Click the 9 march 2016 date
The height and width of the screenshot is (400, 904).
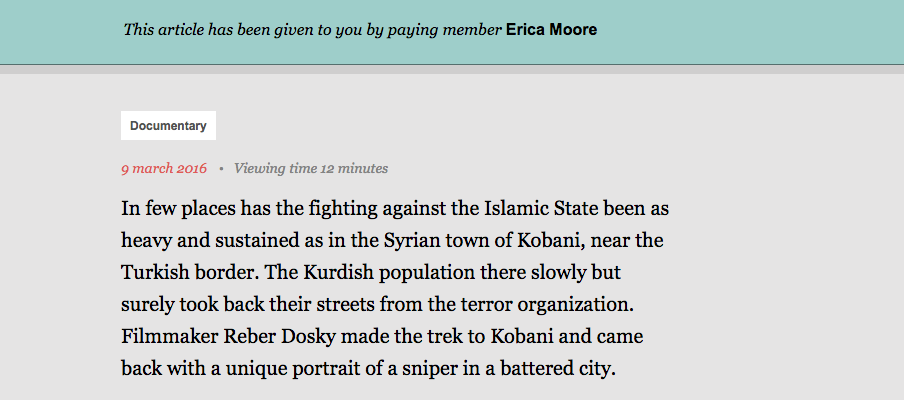point(164,168)
